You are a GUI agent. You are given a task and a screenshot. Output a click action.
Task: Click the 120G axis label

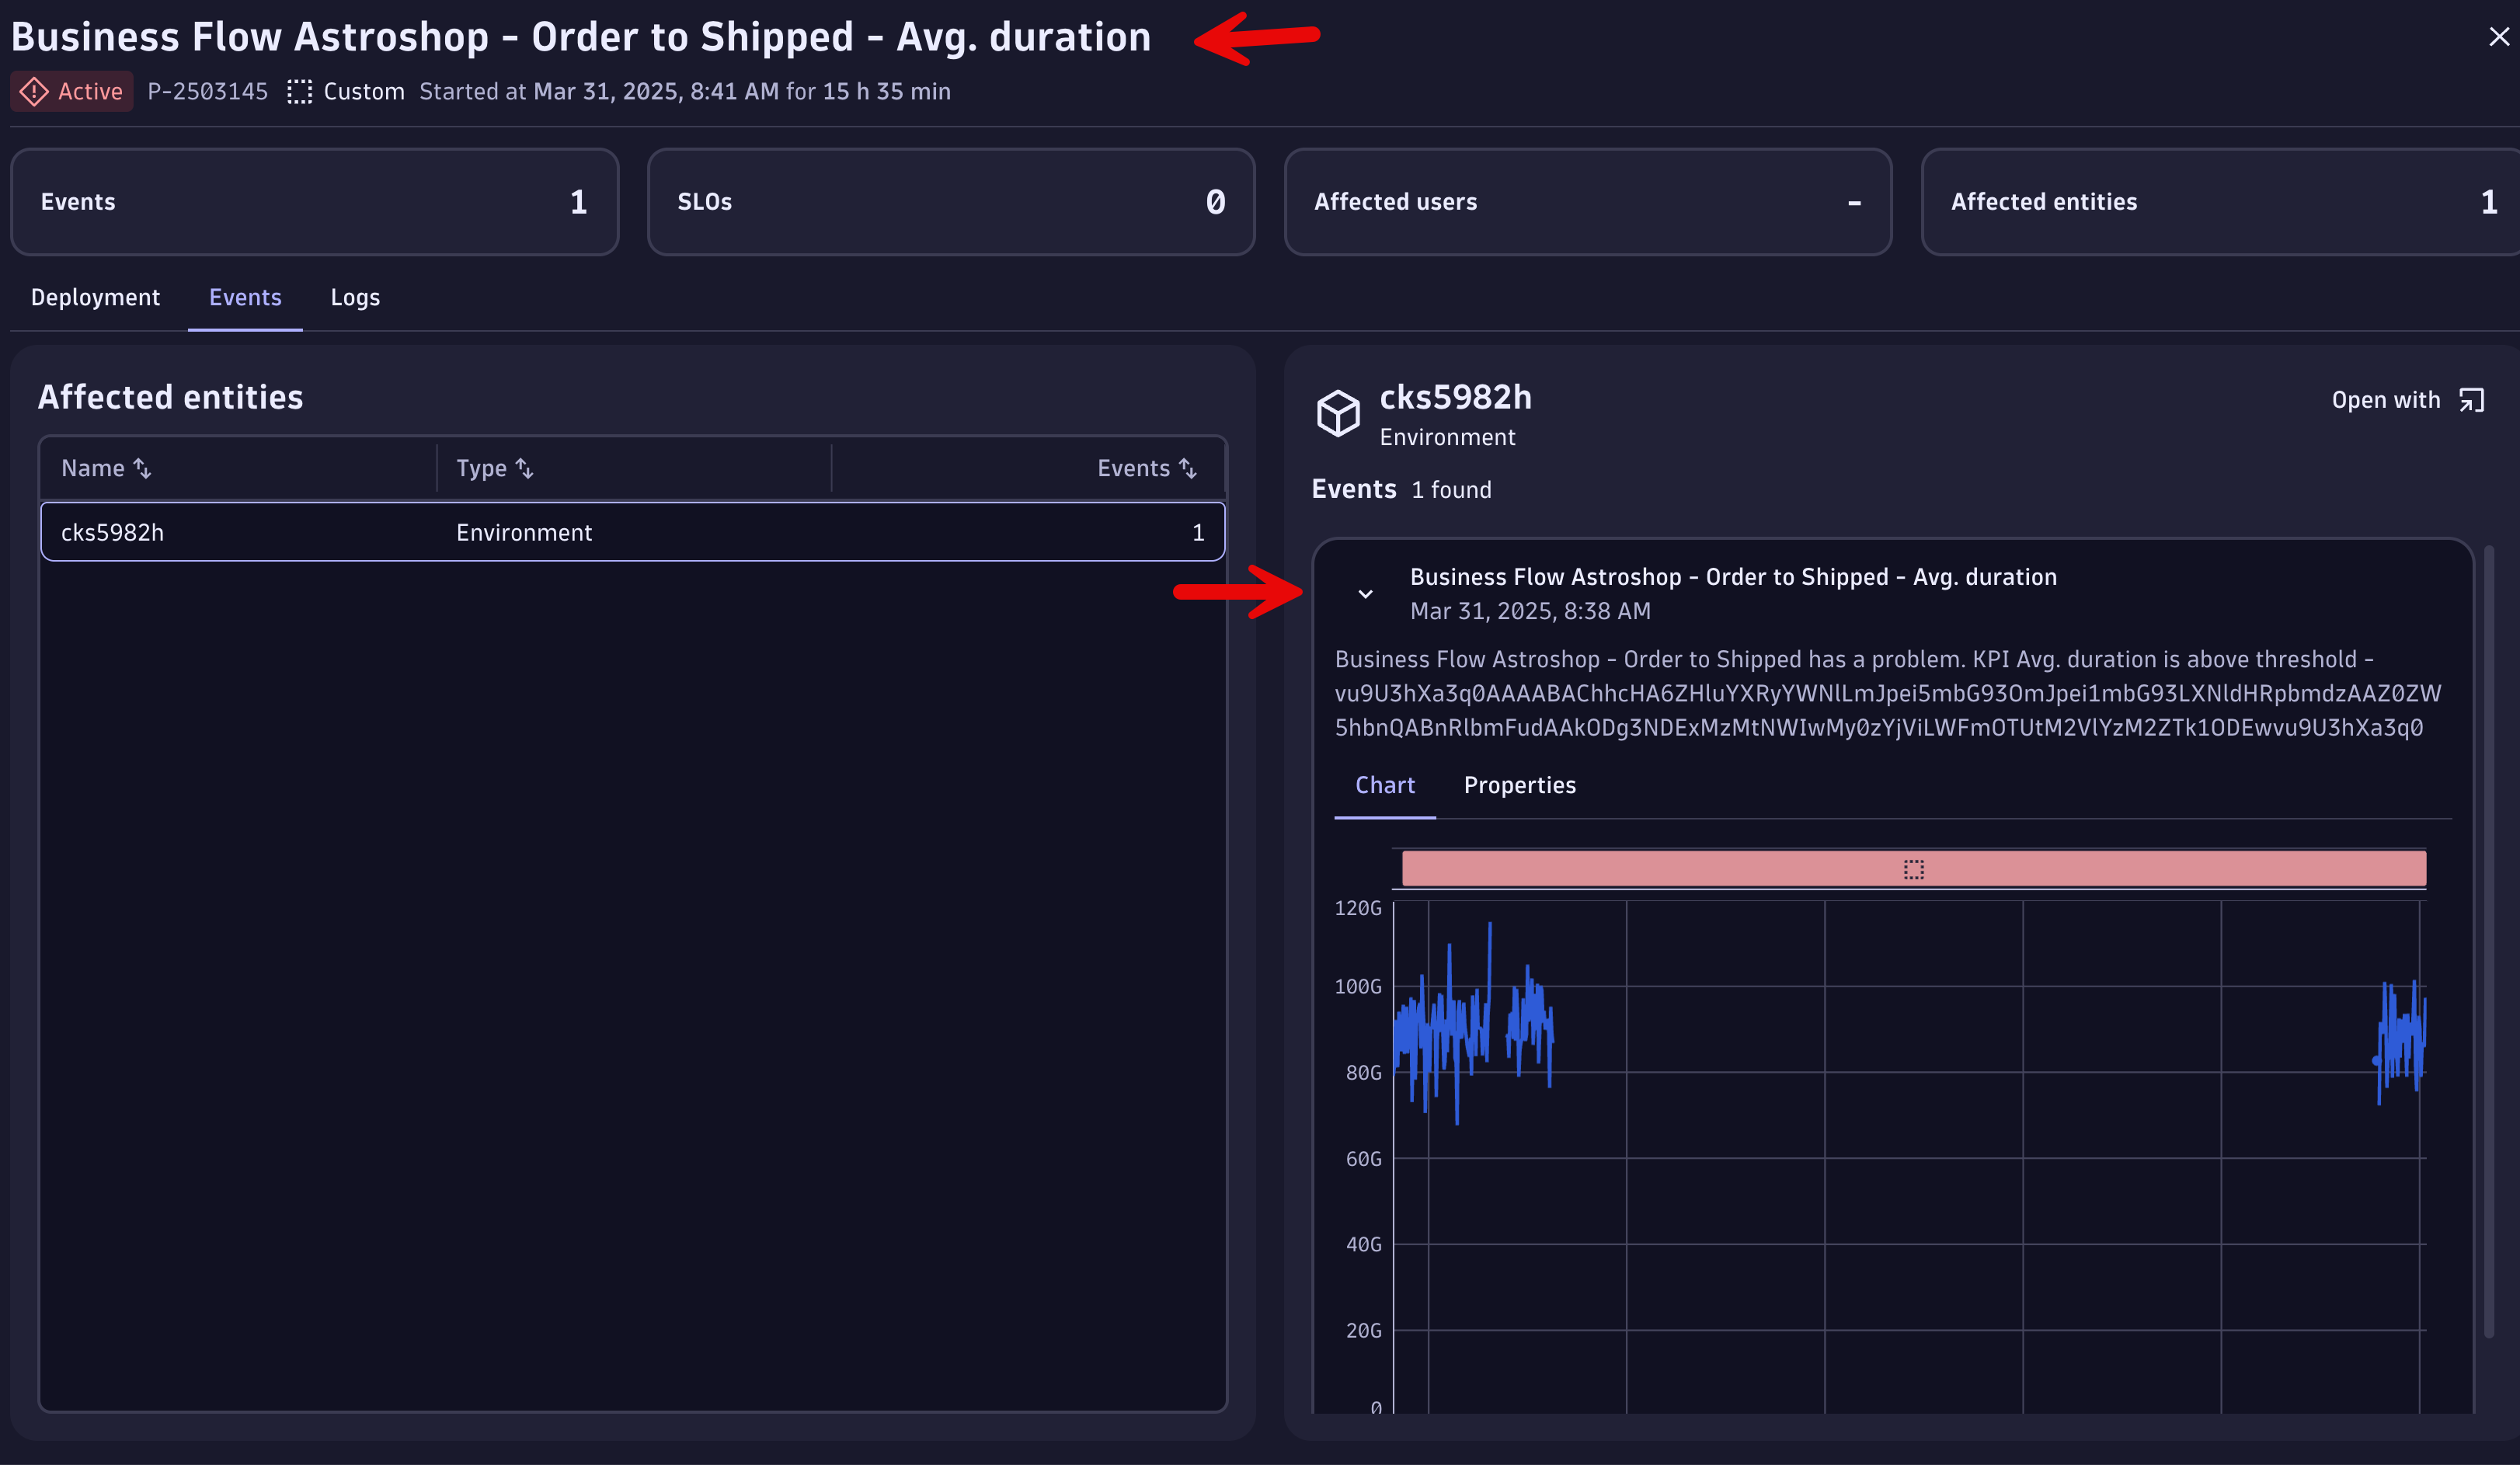pyautogui.click(x=1358, y=908)
